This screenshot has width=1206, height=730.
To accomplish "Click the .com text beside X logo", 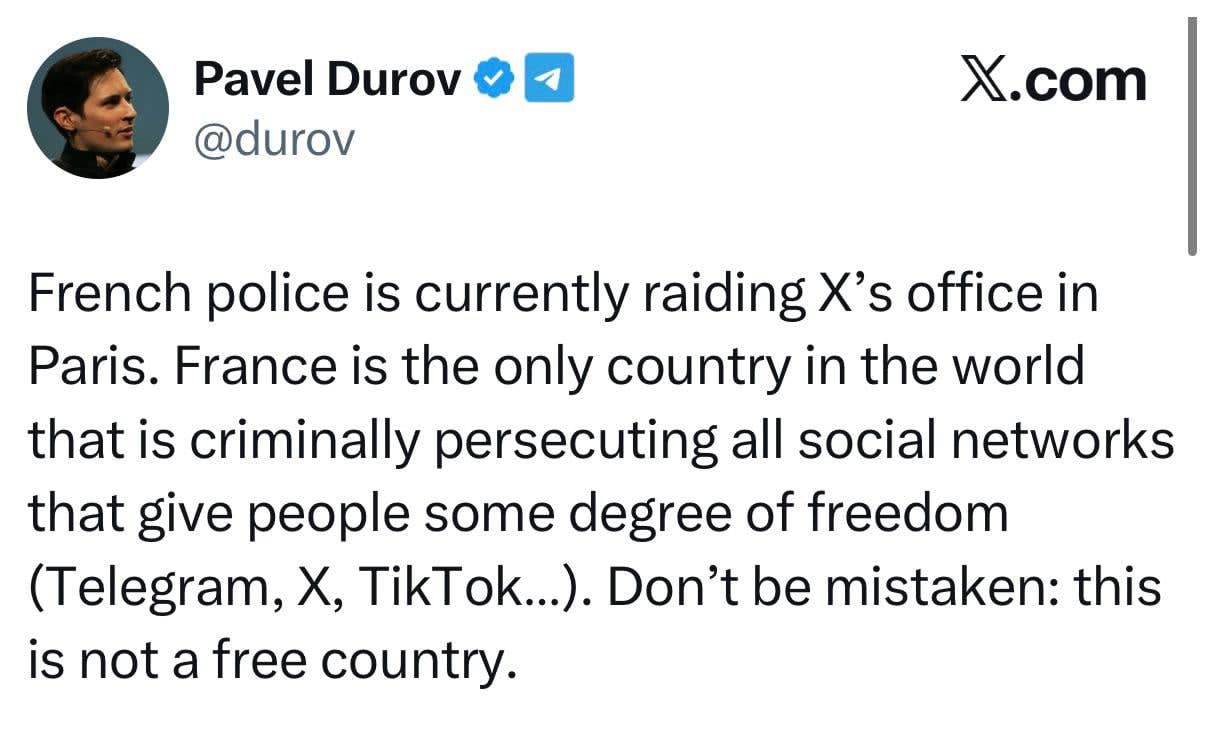I will click(1077, 81).
